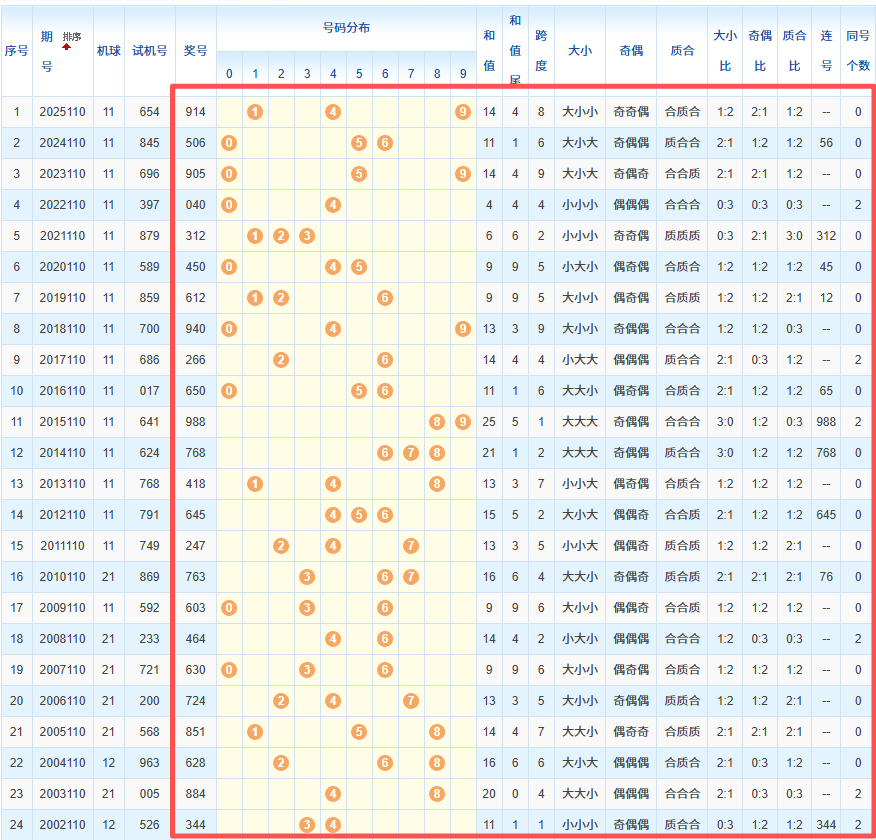Click orange ball 0 in row 2024110

click(229, 143)
